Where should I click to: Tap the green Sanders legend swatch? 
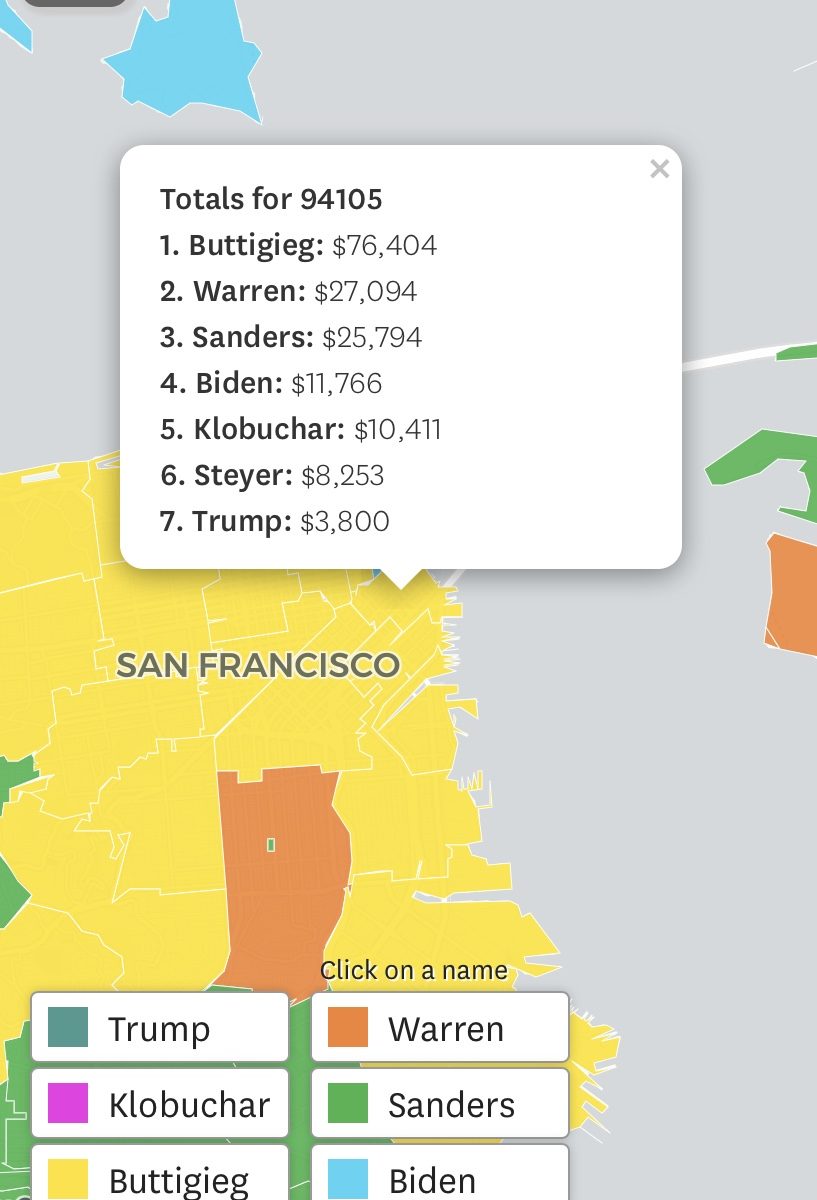pos(348,1103)
